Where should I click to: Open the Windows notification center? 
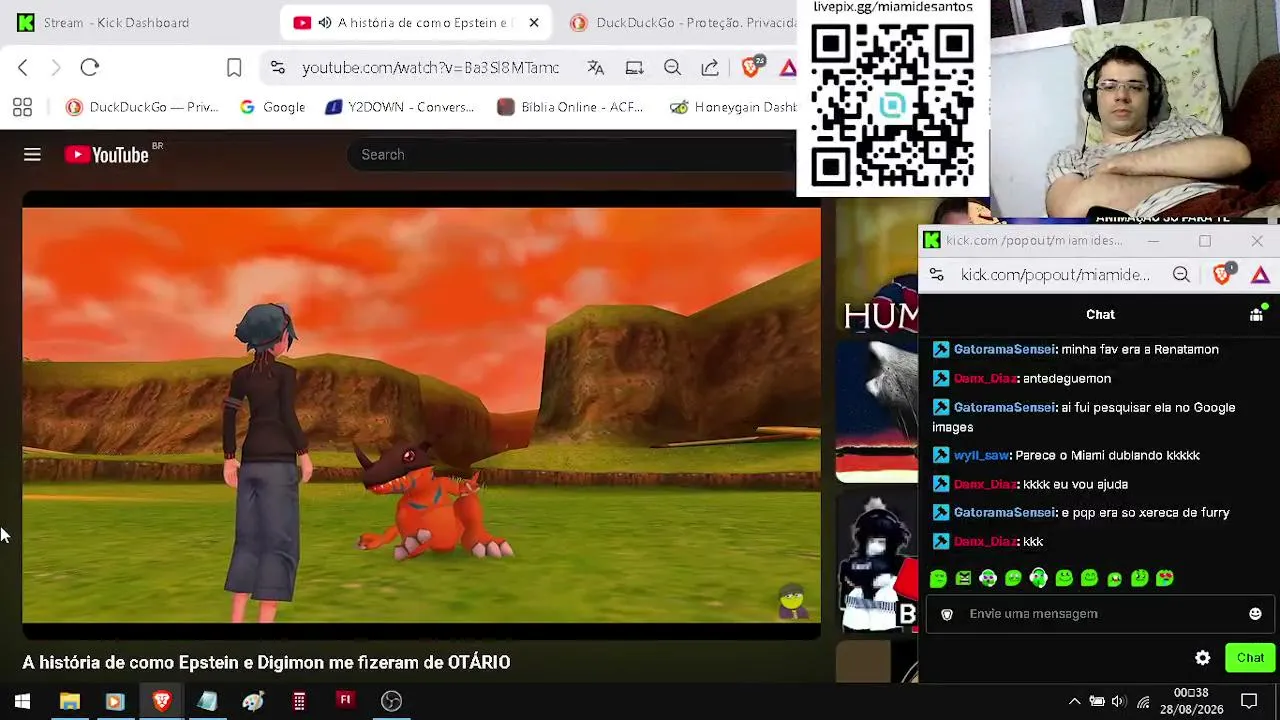pos(1249,701)
